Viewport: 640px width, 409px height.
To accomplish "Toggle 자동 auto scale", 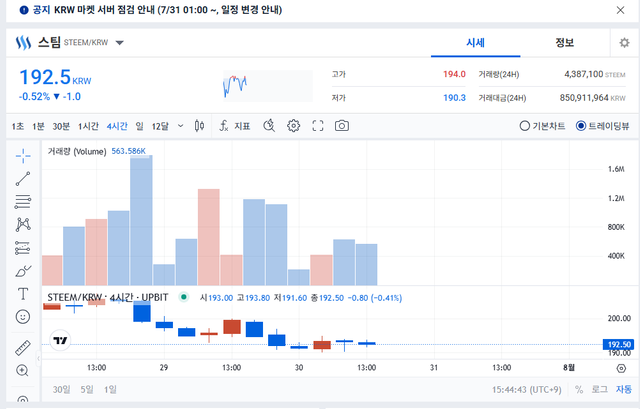I will tap(624, 389).
